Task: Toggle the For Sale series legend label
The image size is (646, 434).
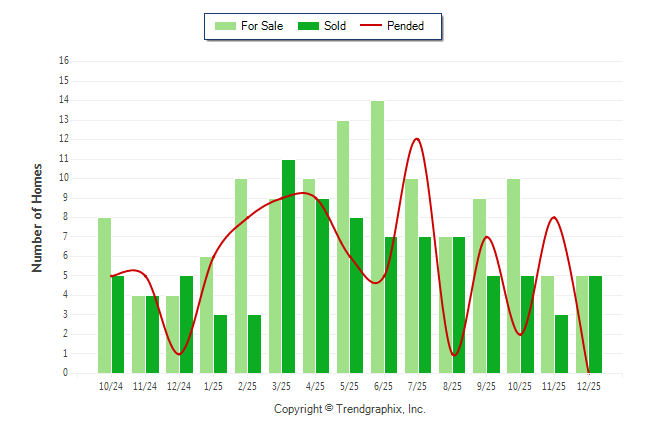Action: tap(262, 26)
